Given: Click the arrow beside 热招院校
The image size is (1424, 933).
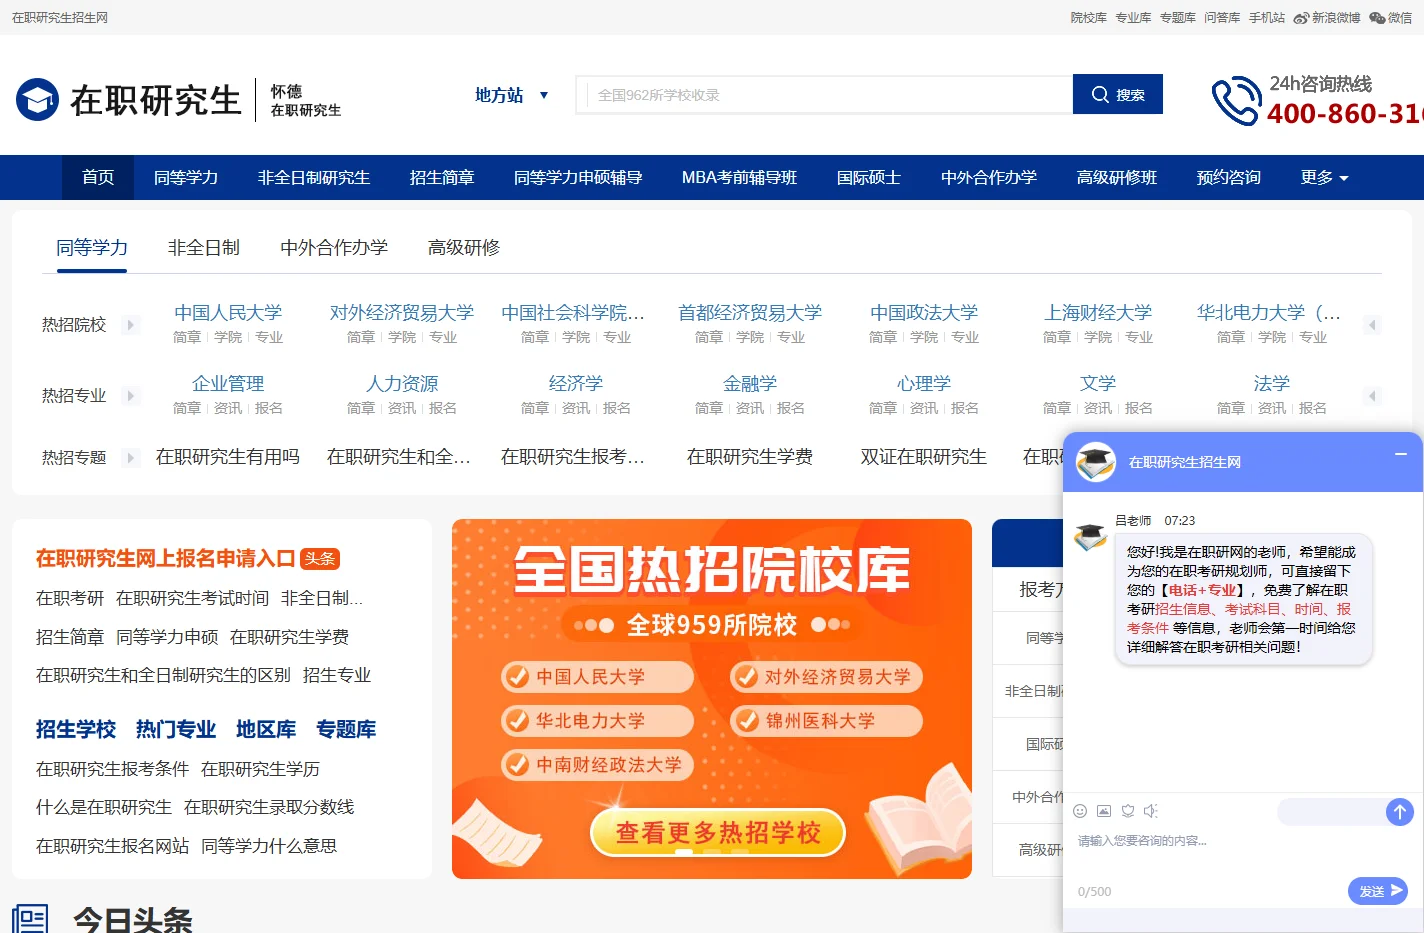Looking at the screenshot, I should 130,325.
